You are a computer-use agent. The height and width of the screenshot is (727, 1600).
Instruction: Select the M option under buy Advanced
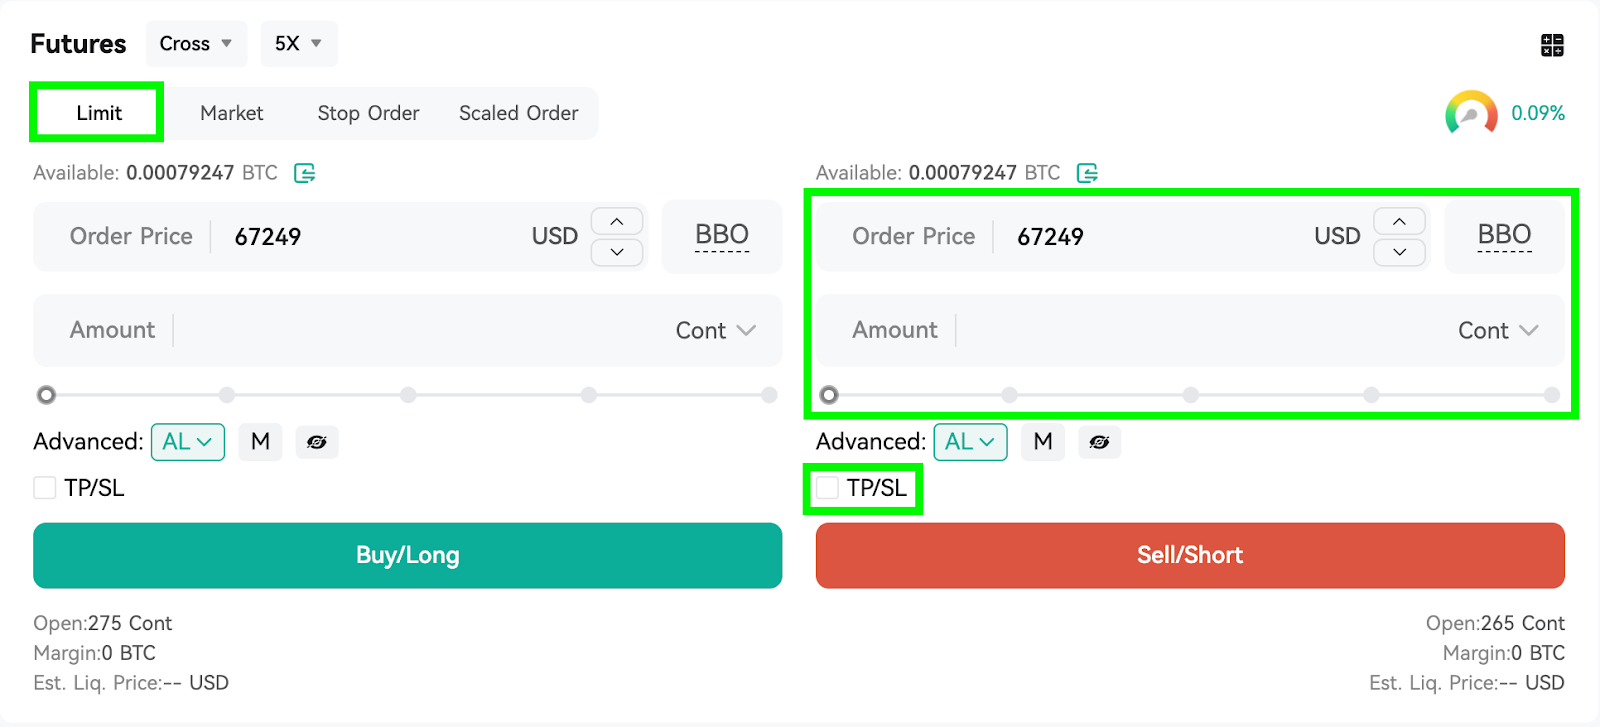click(260, 442)
